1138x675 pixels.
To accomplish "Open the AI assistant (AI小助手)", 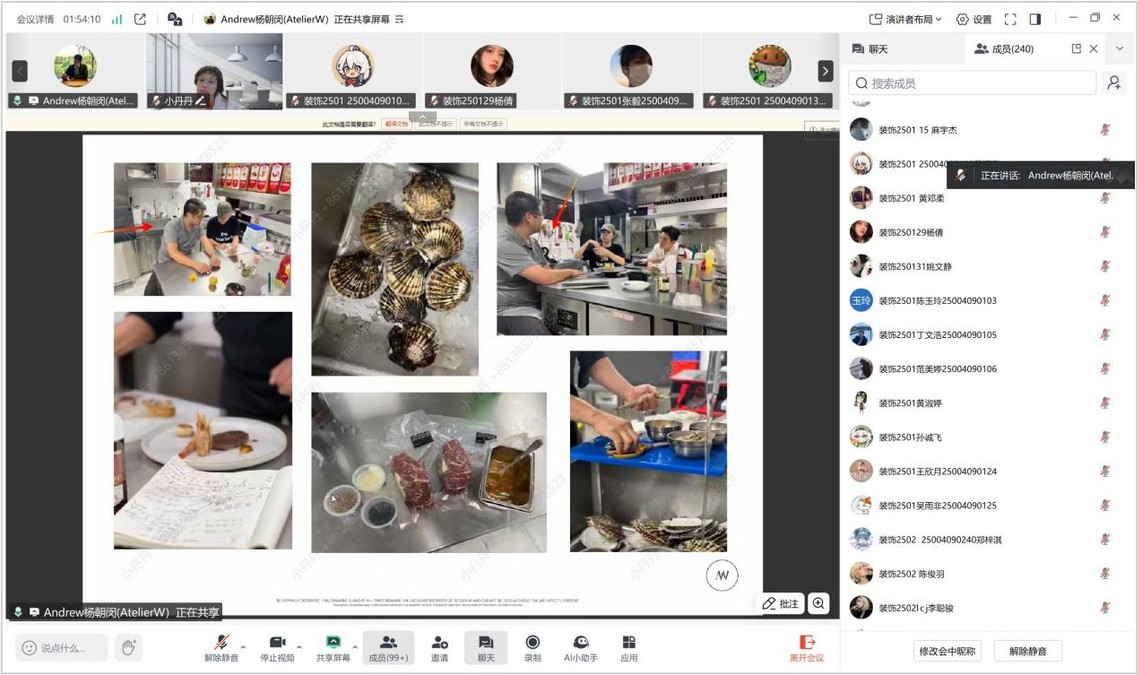I will (580, 647).
